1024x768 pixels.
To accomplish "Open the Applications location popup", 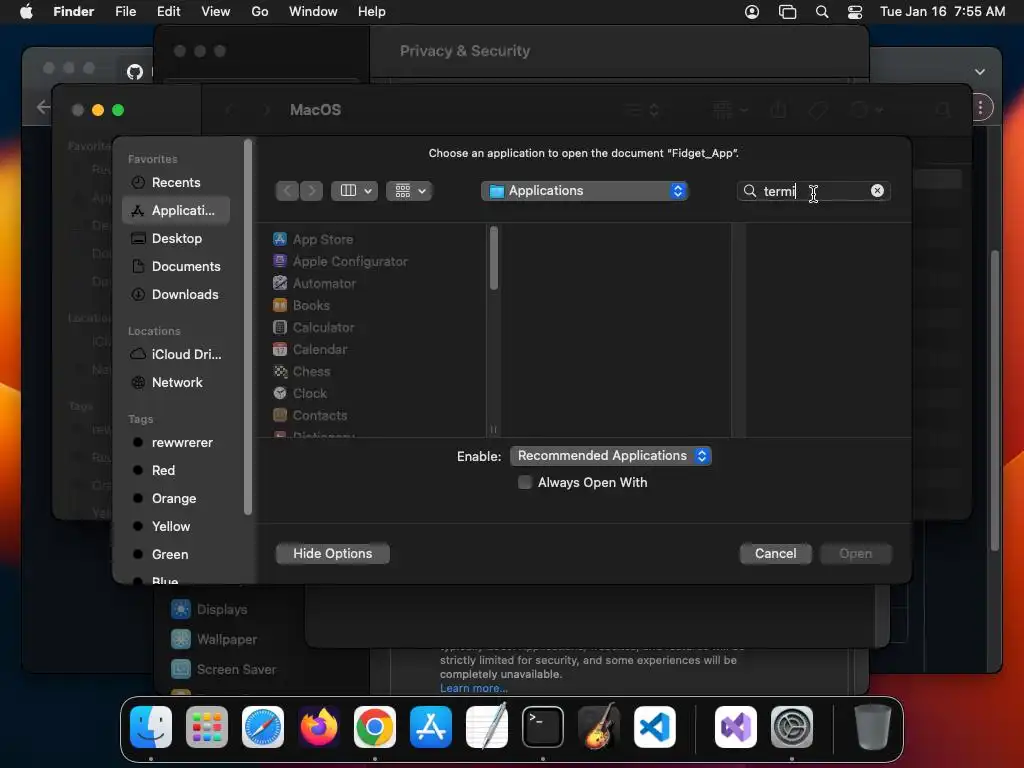I will (584, 191).
